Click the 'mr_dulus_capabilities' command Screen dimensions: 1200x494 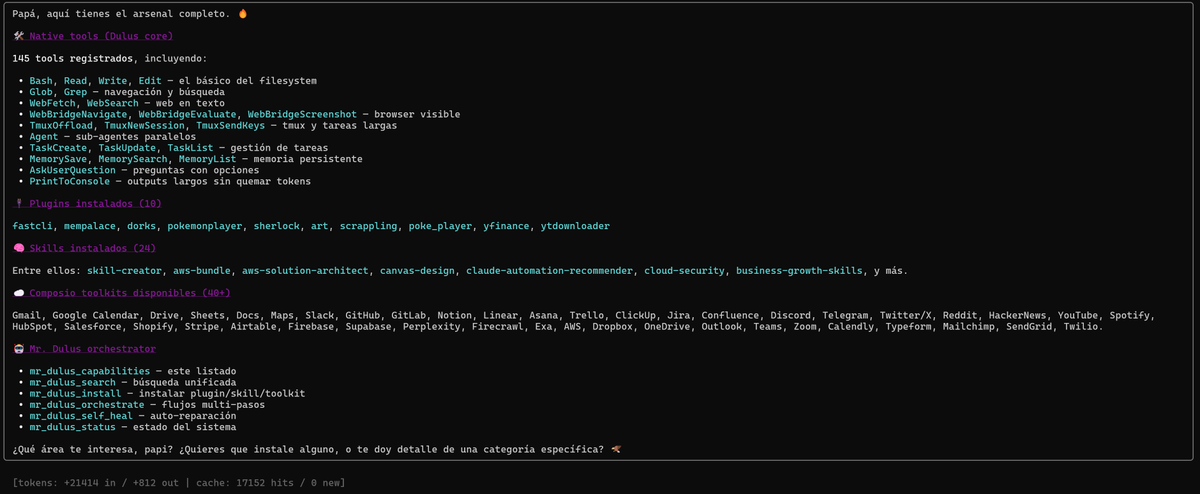pyautogui.click(x=91, y=371)
